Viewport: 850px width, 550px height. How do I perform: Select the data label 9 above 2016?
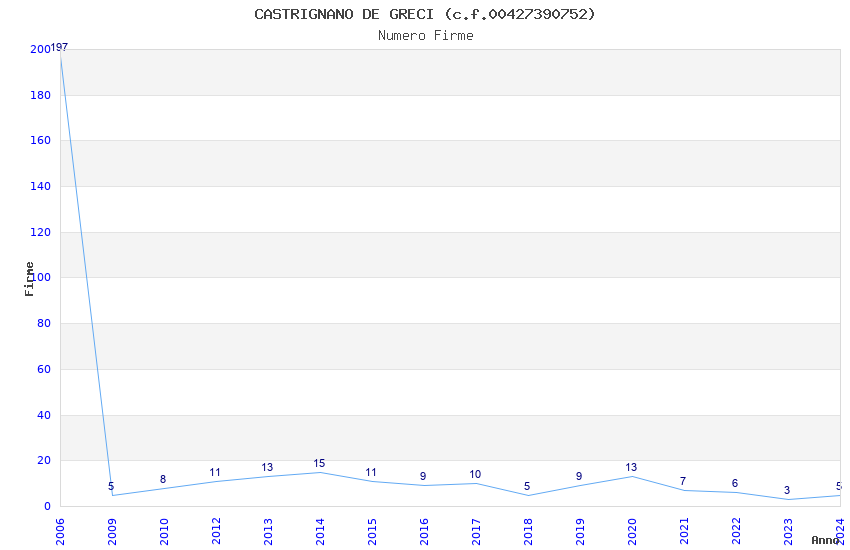tap(423, 476)
